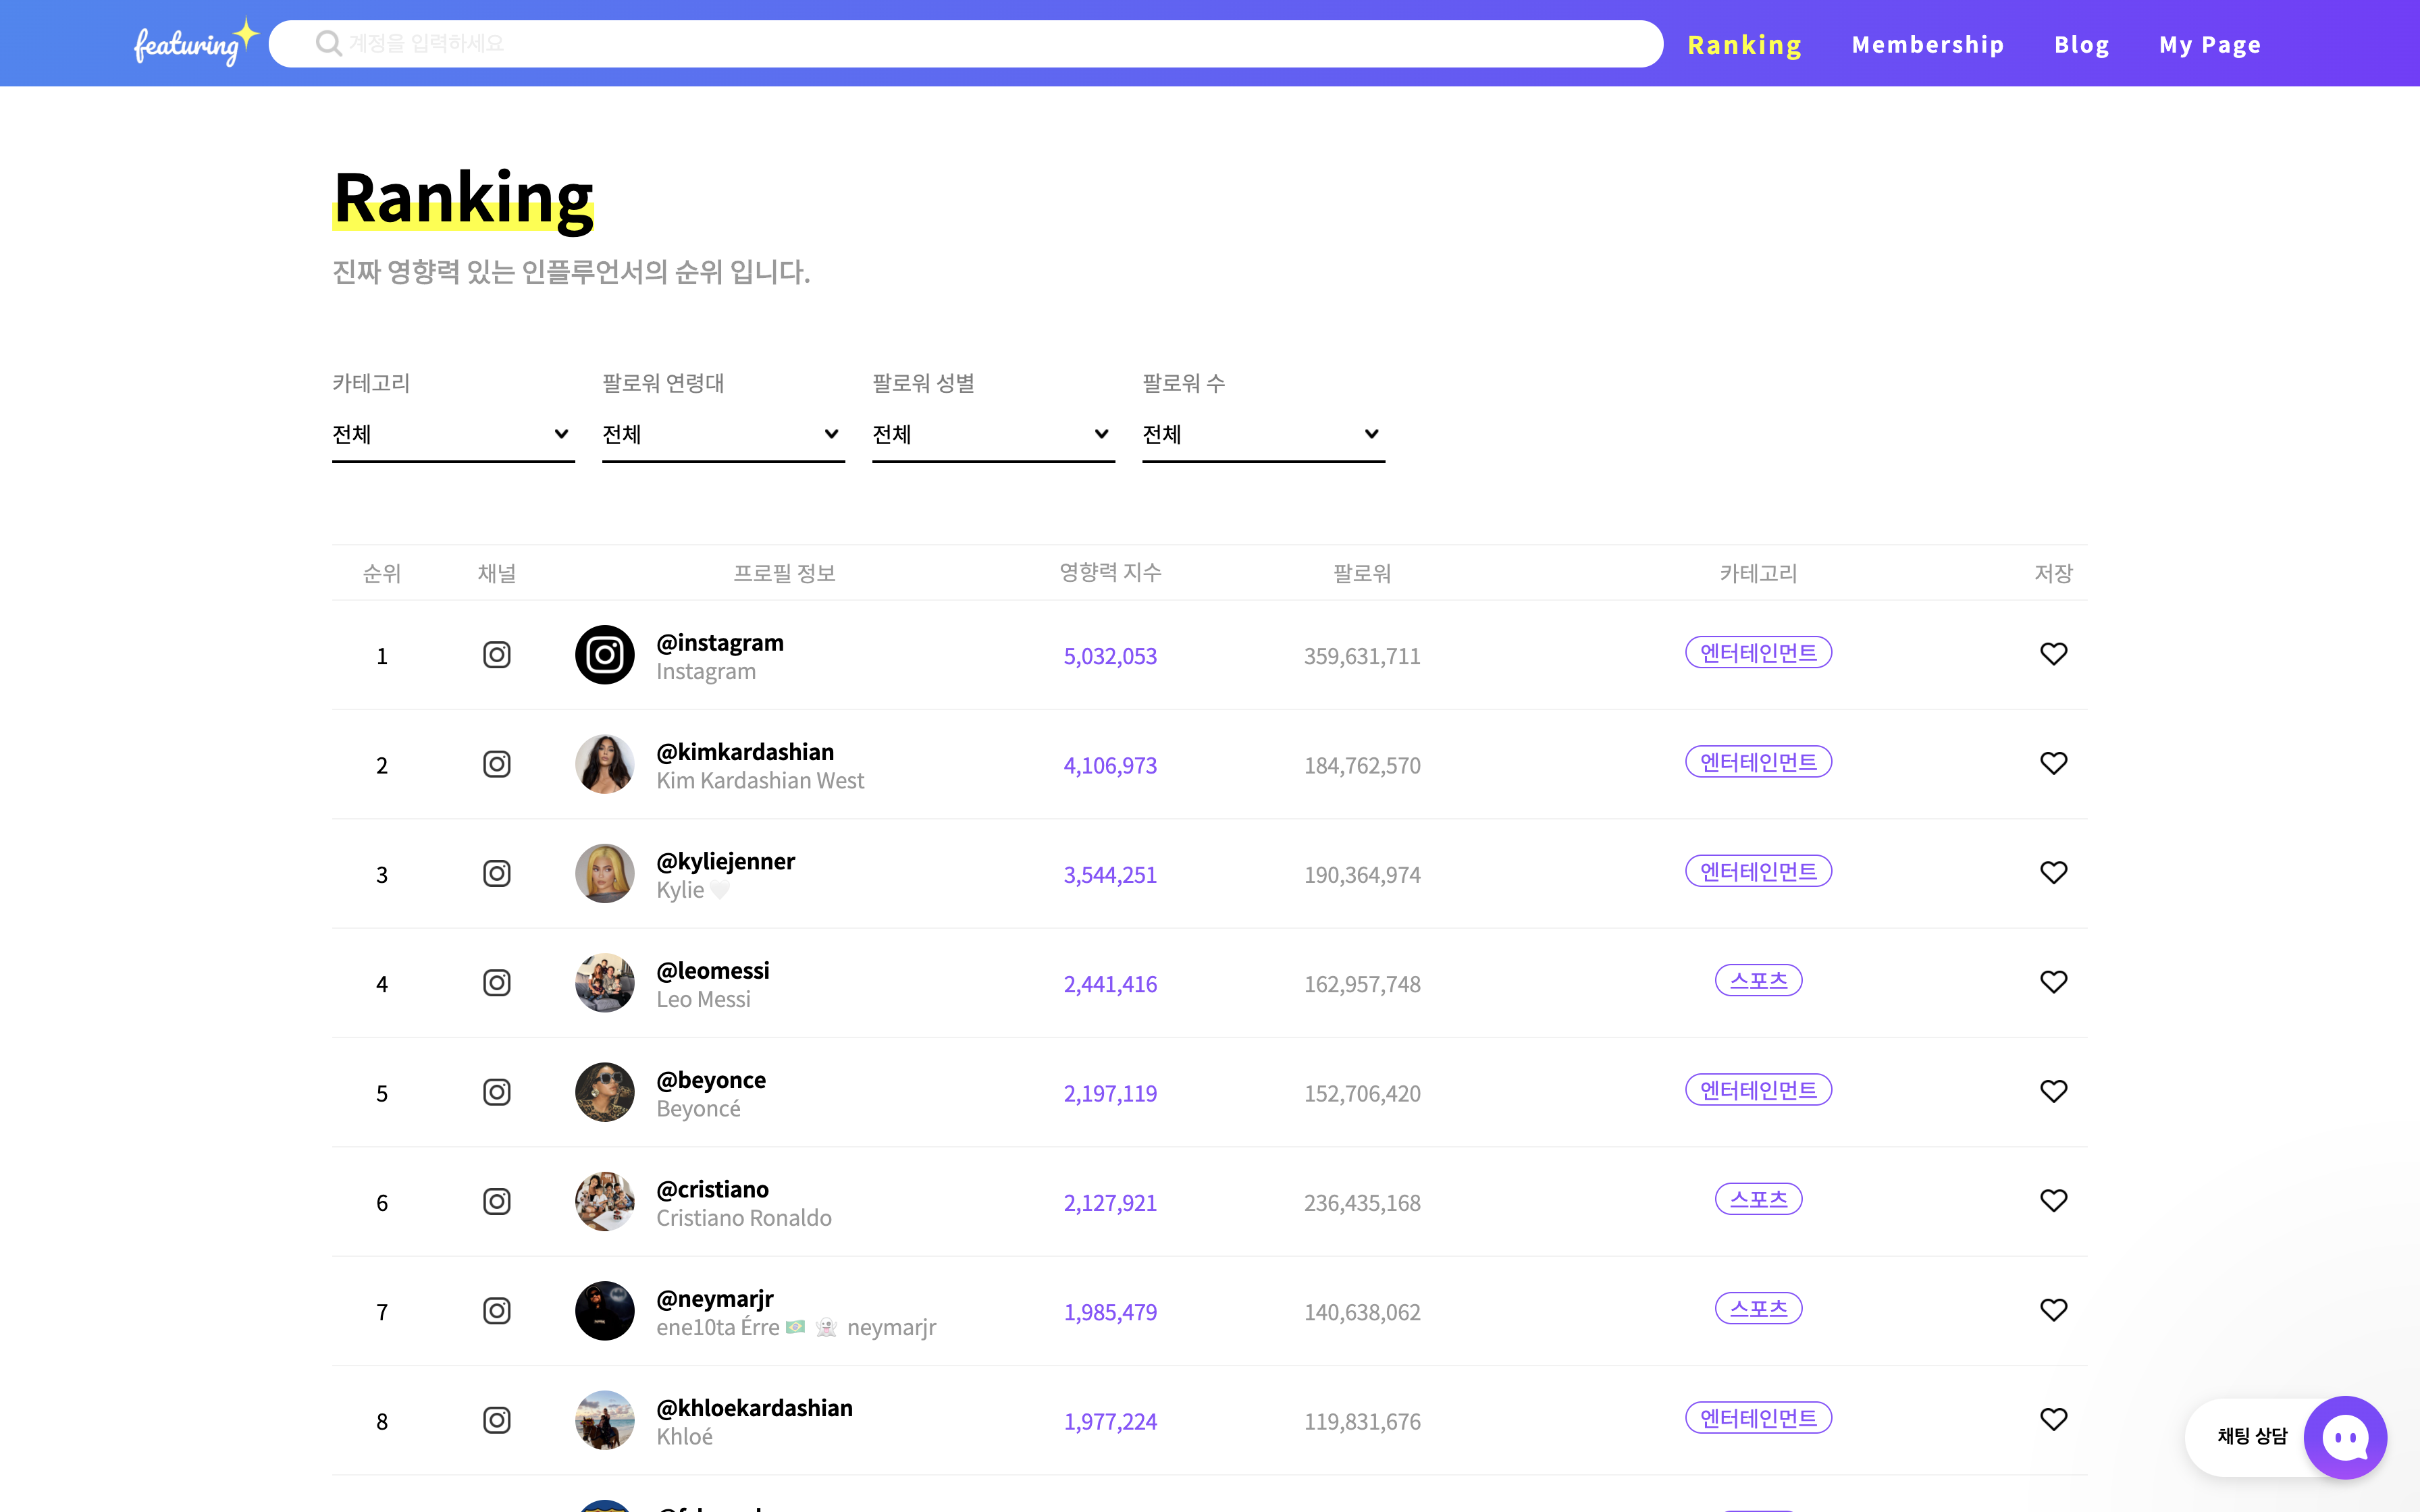Viewport: 2420px width, 1512px height.
Task: Expand the 팔로워 연령대 filter dropdown
Action: [x=723, y=434]
